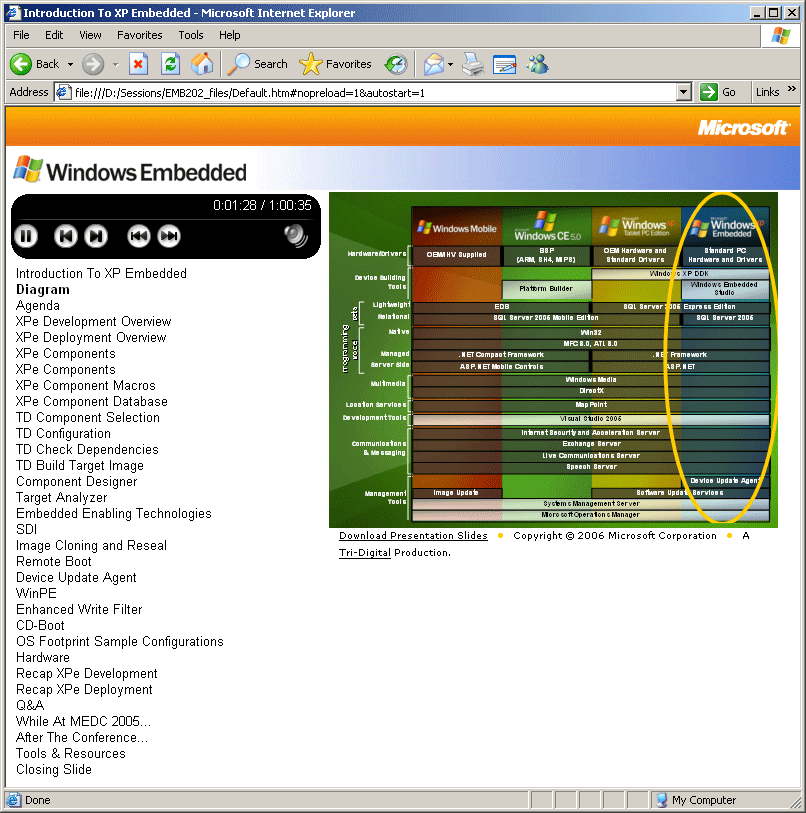
Task: Open the Device Update Agent slide
Action: pos(76,578)
